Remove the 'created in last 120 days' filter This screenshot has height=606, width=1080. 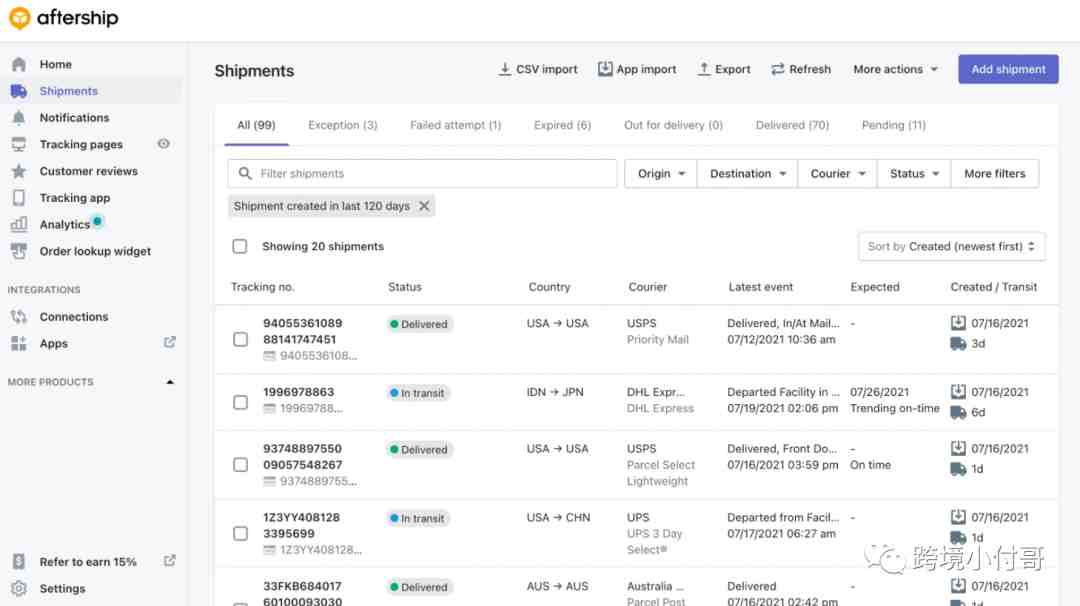point(424,206)
